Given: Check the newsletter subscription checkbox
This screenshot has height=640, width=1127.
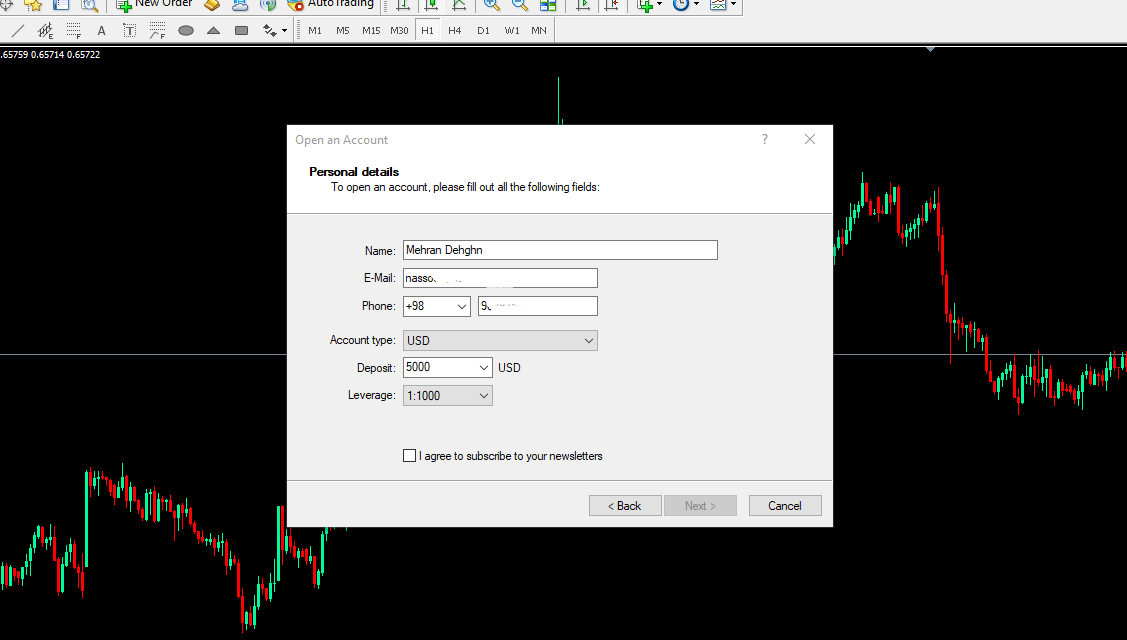Looking at the screenshot, I should (409, 456).
